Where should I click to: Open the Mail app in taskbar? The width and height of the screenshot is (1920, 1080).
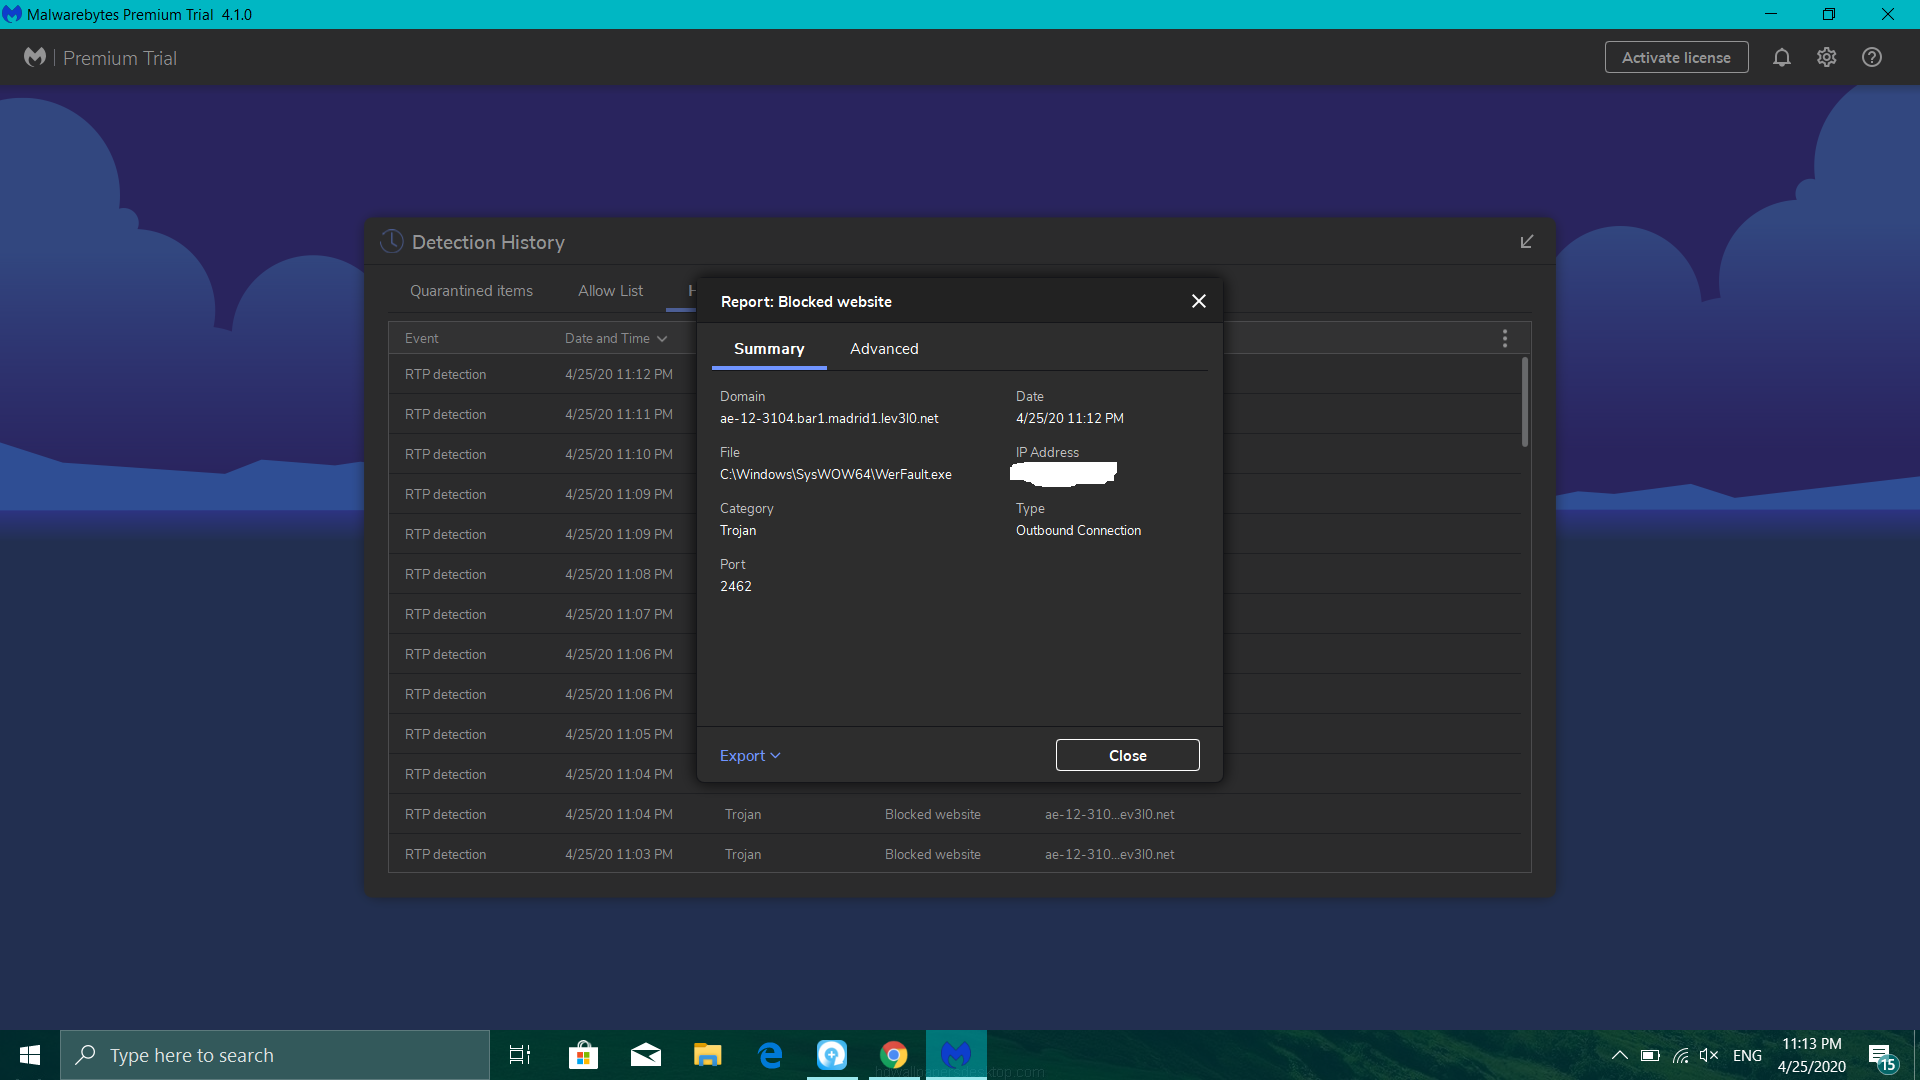coord(646,1055)
